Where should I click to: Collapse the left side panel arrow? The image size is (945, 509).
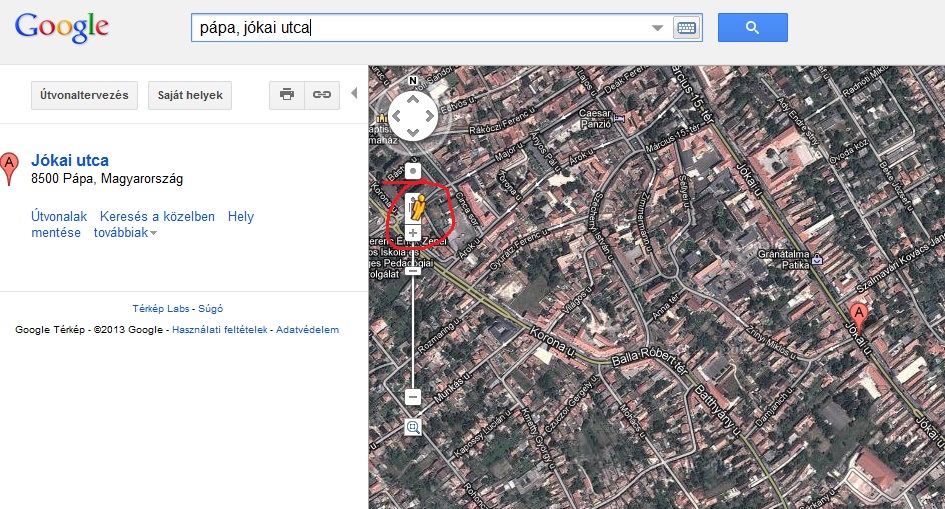[352, 95]
